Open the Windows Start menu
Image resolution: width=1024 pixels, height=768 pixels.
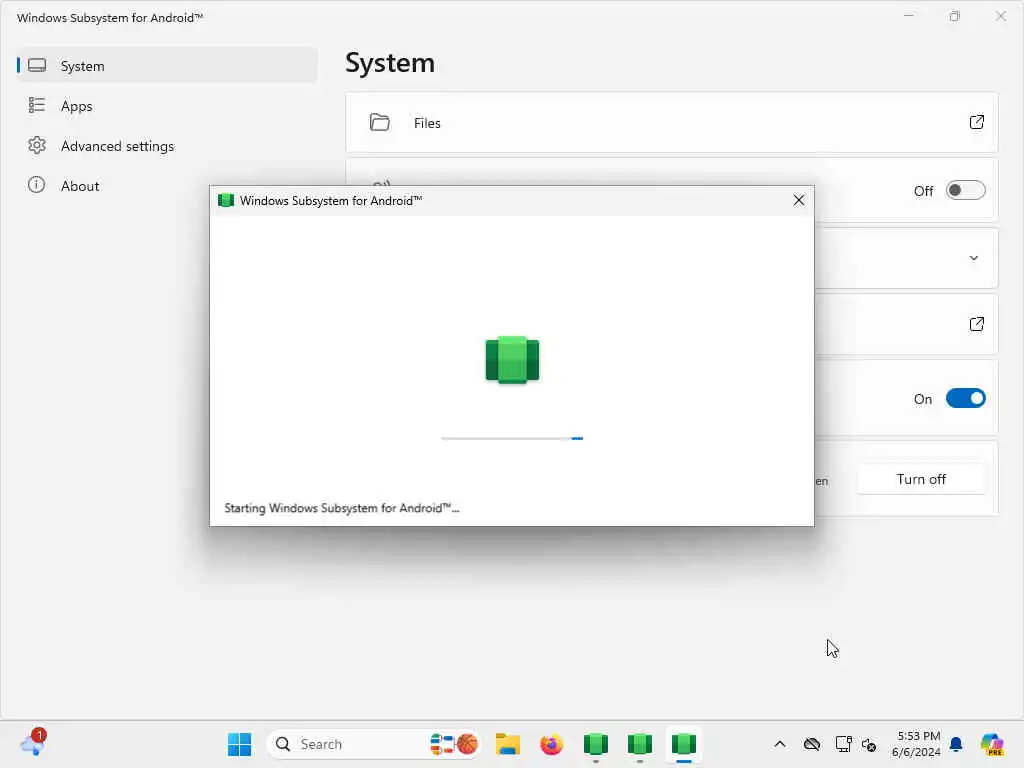(x=239, y=744)
